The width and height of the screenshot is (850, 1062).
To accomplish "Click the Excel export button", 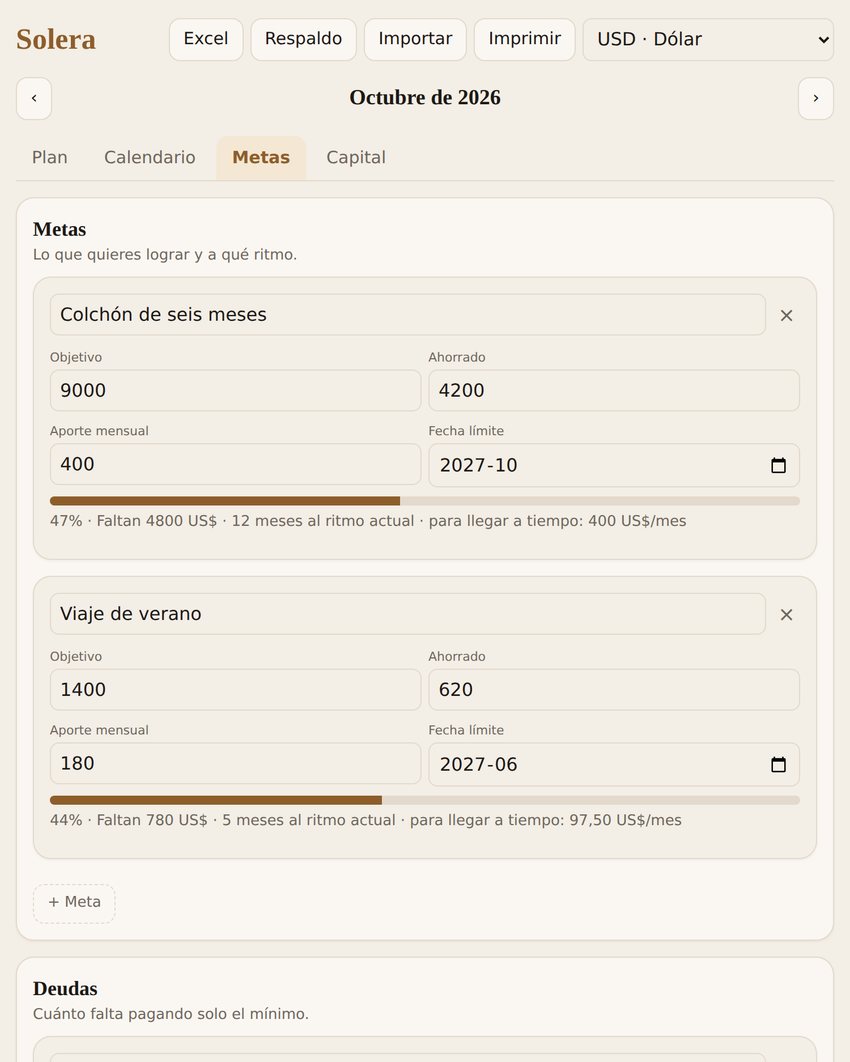I will [206, 39].
